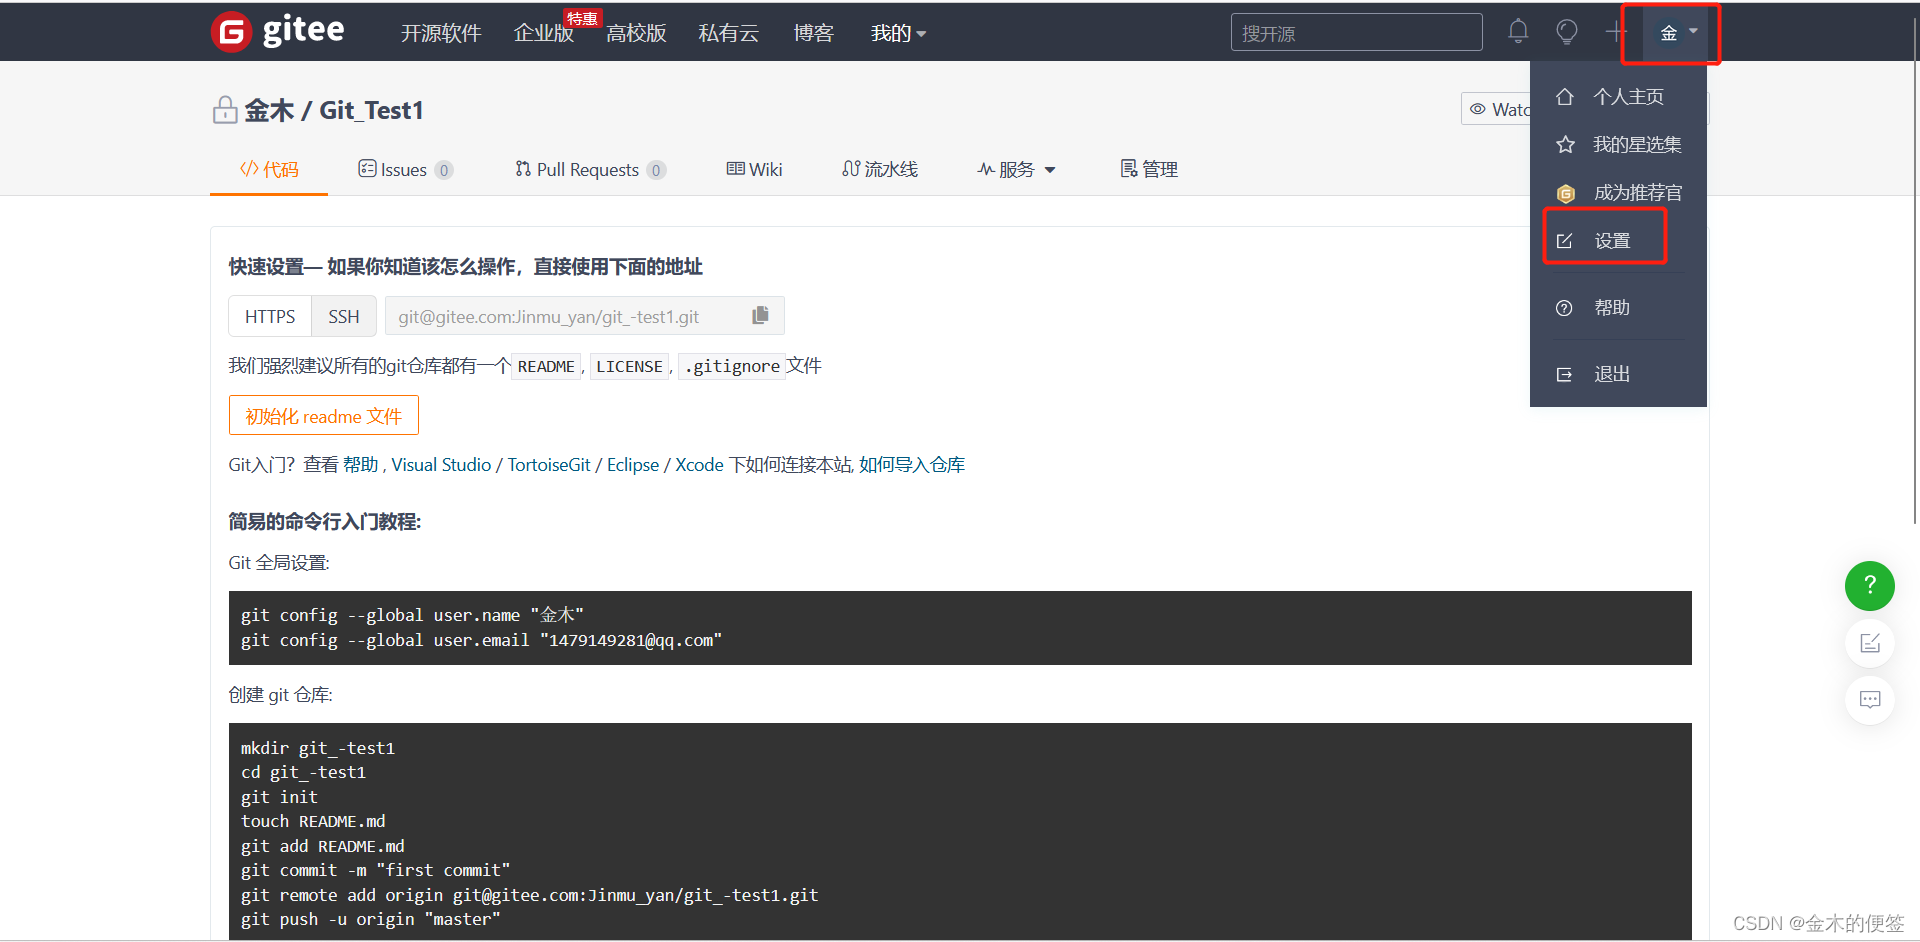Expand the 服务 dropdown tab

[x=1016, y=170]
